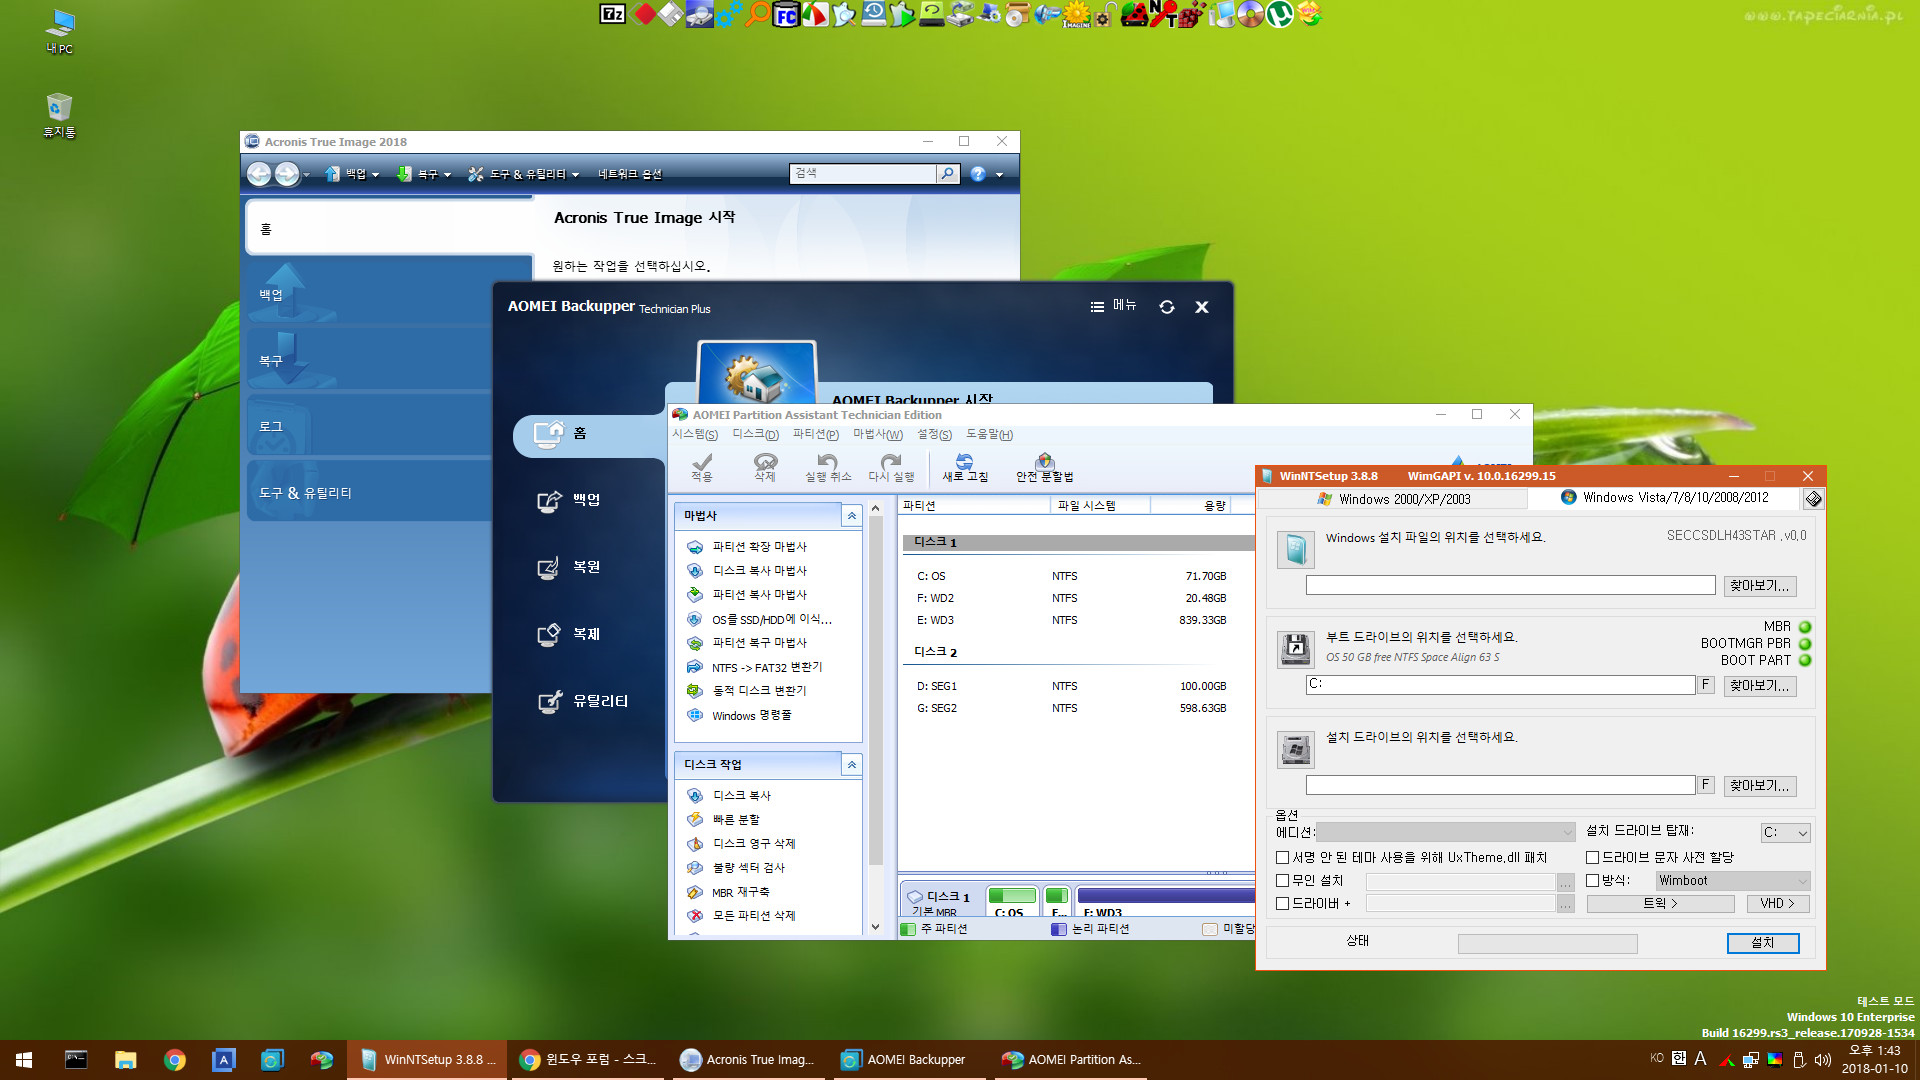Viewport: 1920px width, 1080px height.
Task: Open Chrome from taskbar pinned icons
Action: pyautogui.click(x=174, y=1060)
